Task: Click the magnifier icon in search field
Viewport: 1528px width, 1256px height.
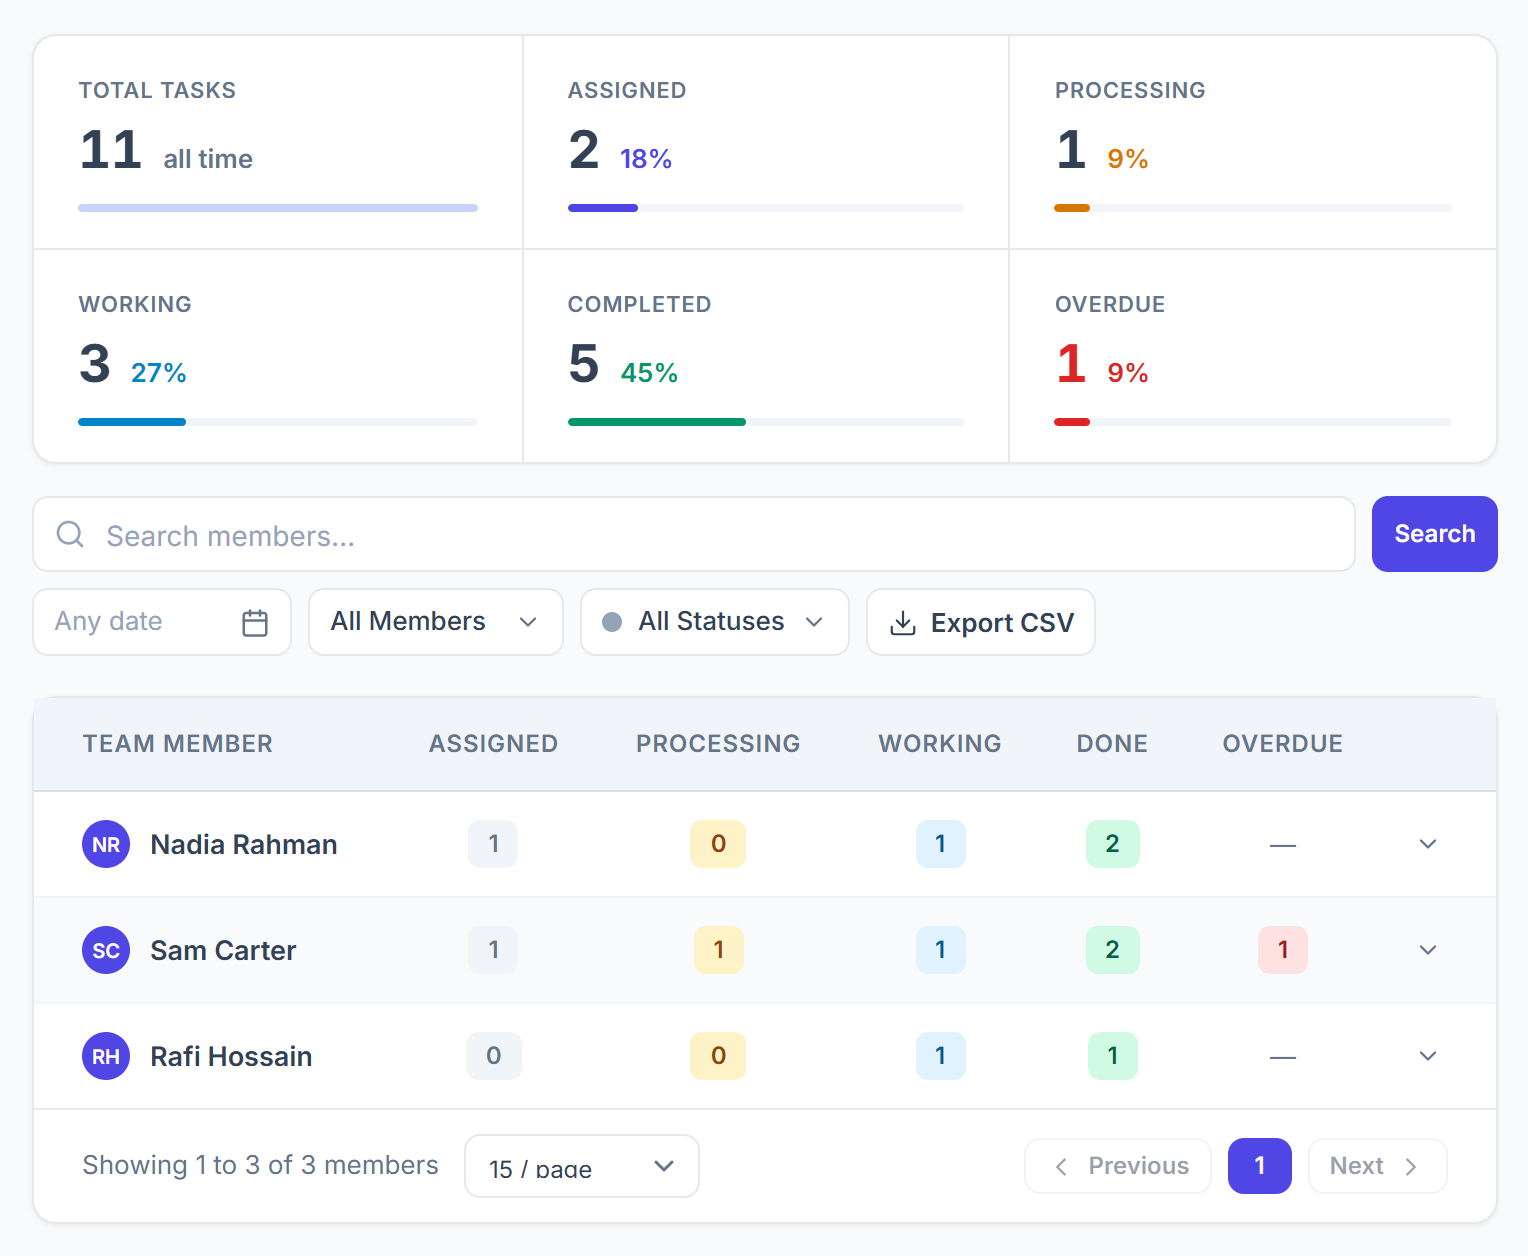Action: [x=70, y=534]
